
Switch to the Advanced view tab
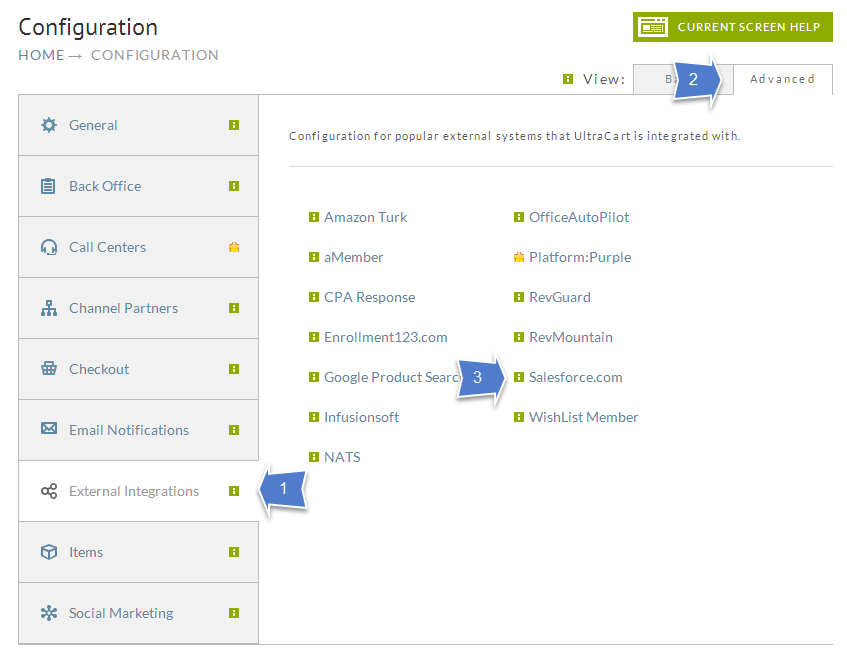click(x=782, y=79)
